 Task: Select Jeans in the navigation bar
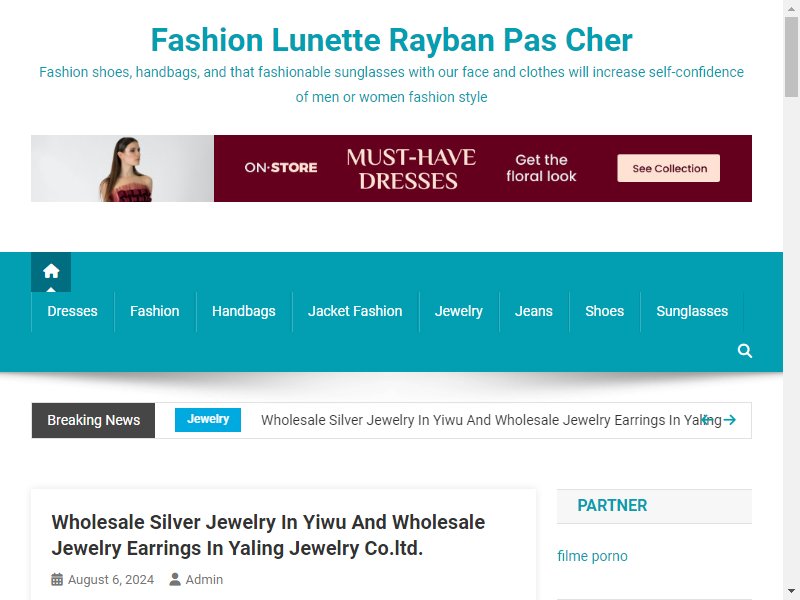pyautogui.click(x=534, y=311)
